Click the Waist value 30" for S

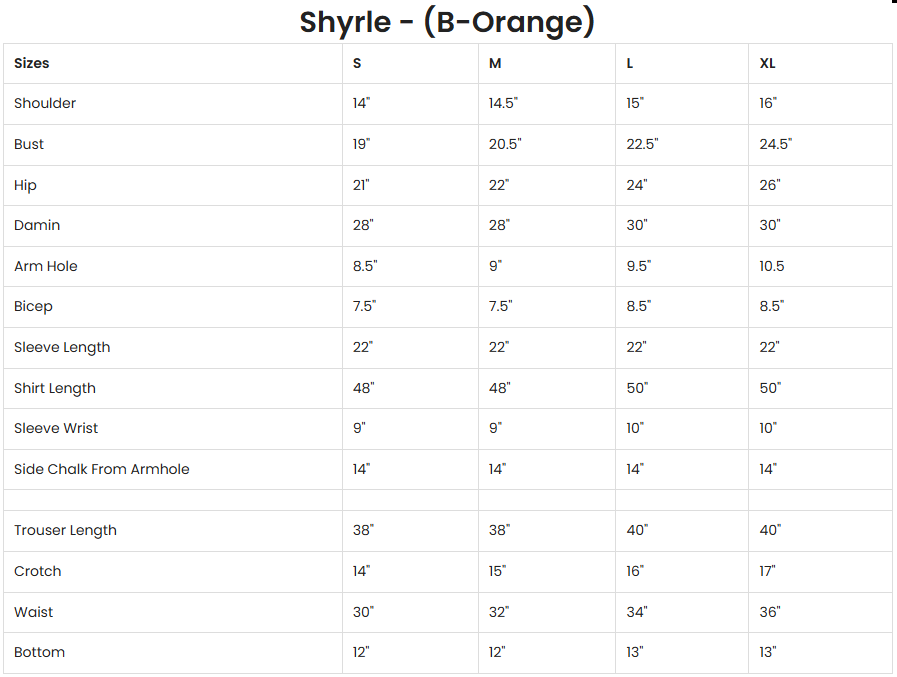point(363,612)
